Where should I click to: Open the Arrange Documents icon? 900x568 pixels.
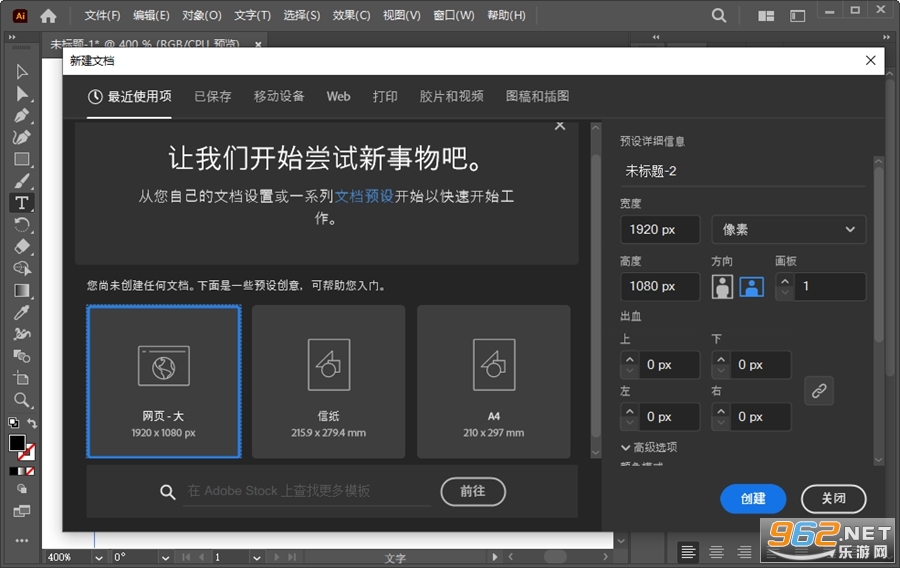tap(766, 15)
